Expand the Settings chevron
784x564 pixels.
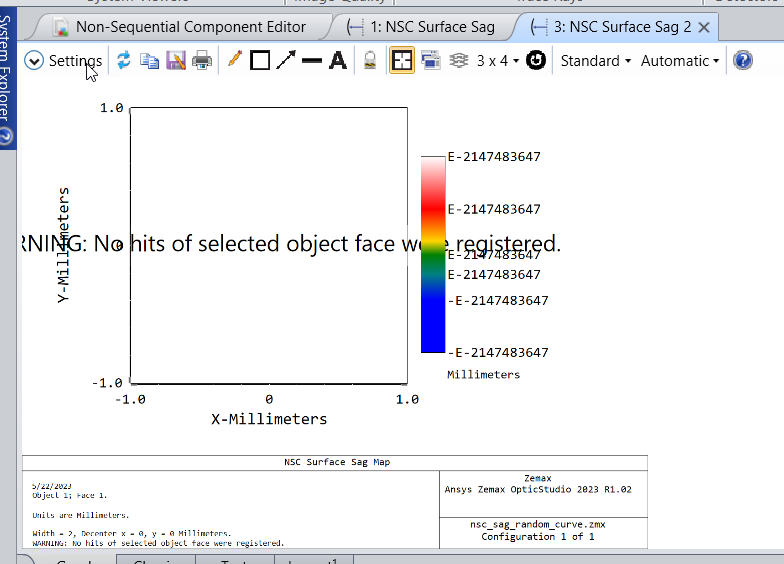(34, 61)
